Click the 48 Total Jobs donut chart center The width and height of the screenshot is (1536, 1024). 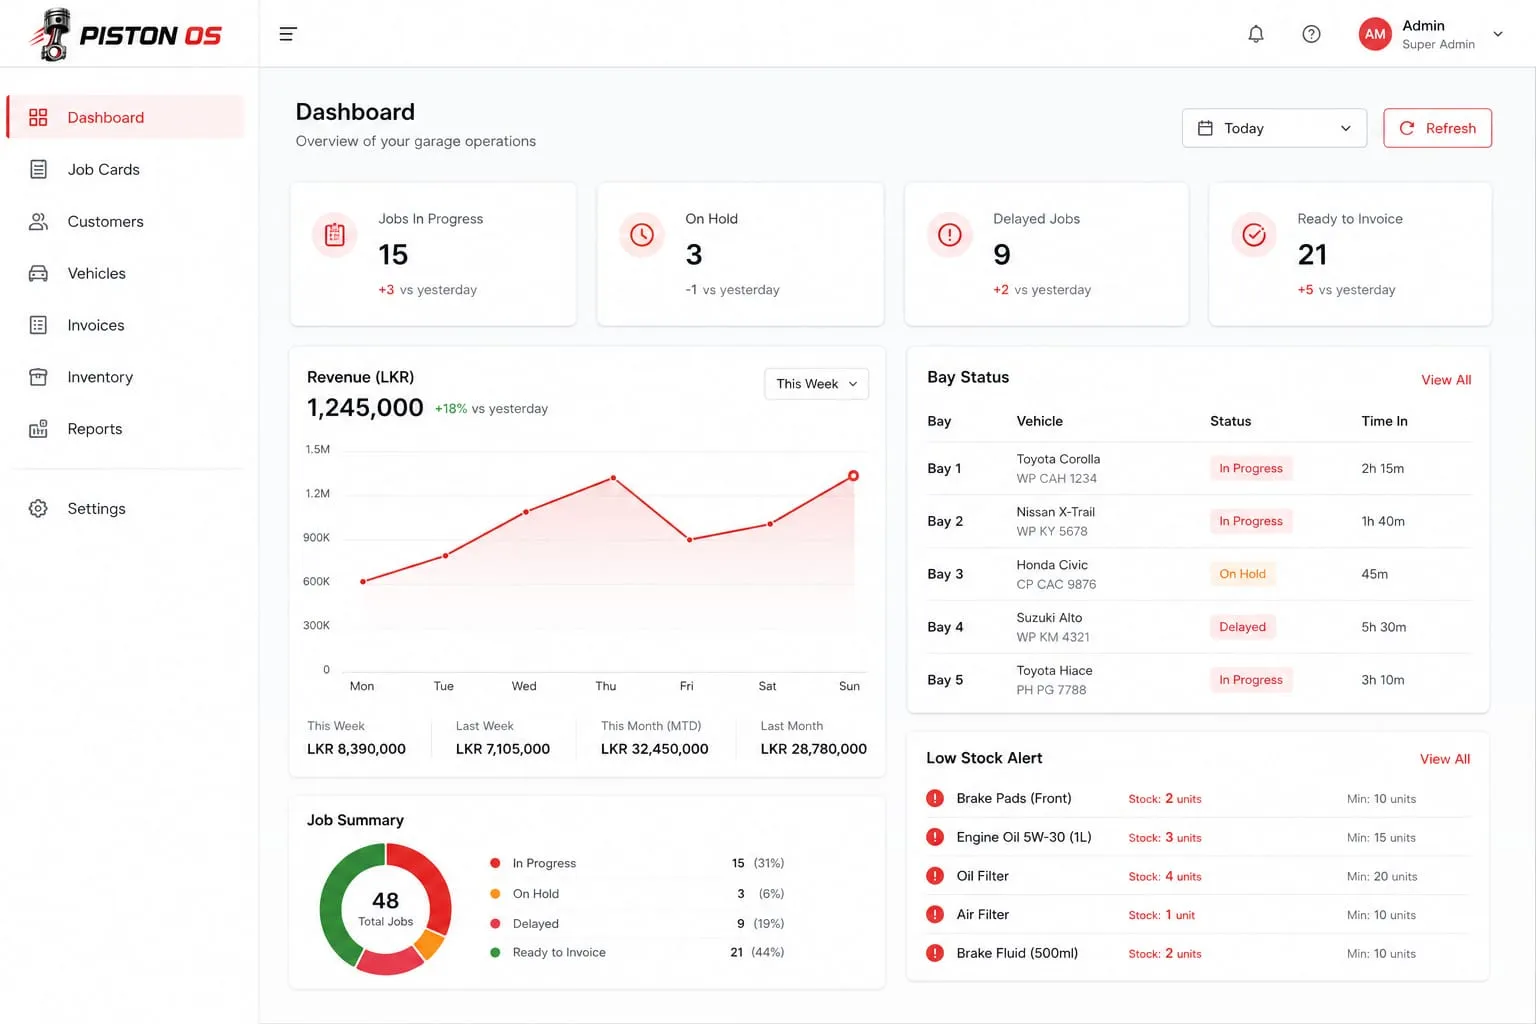pos(385,909)
